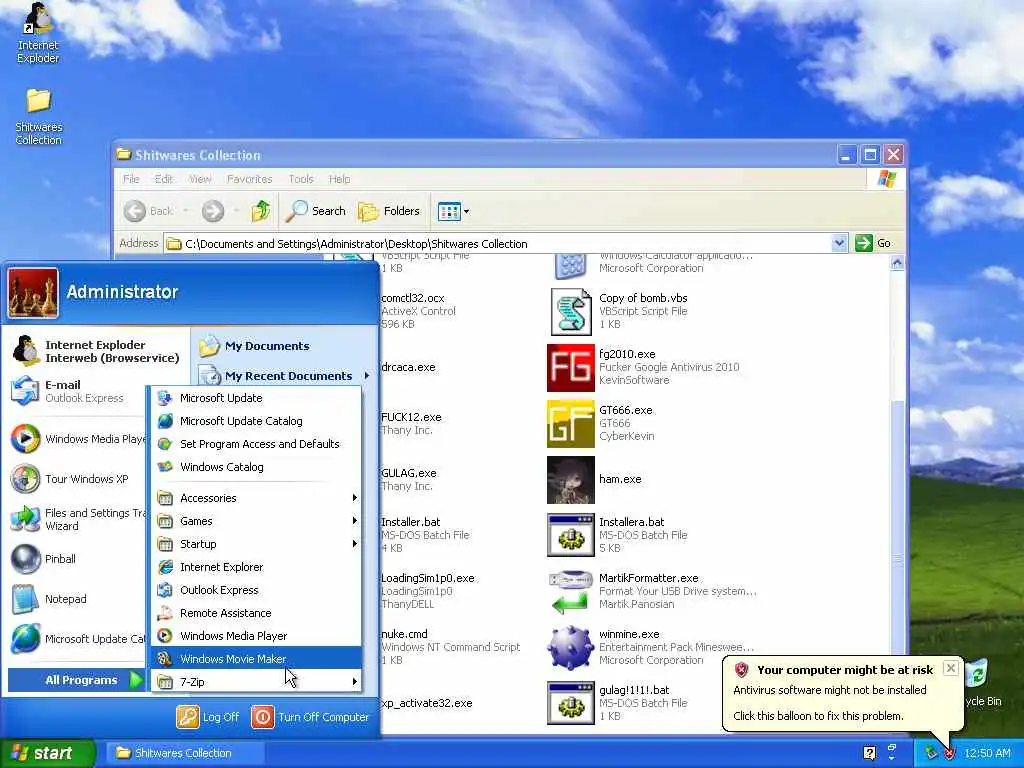The width and height of the screenshot is (1024, 768).
Task: Open the fg2010.exe red FG icon
Action: [570, 368]
